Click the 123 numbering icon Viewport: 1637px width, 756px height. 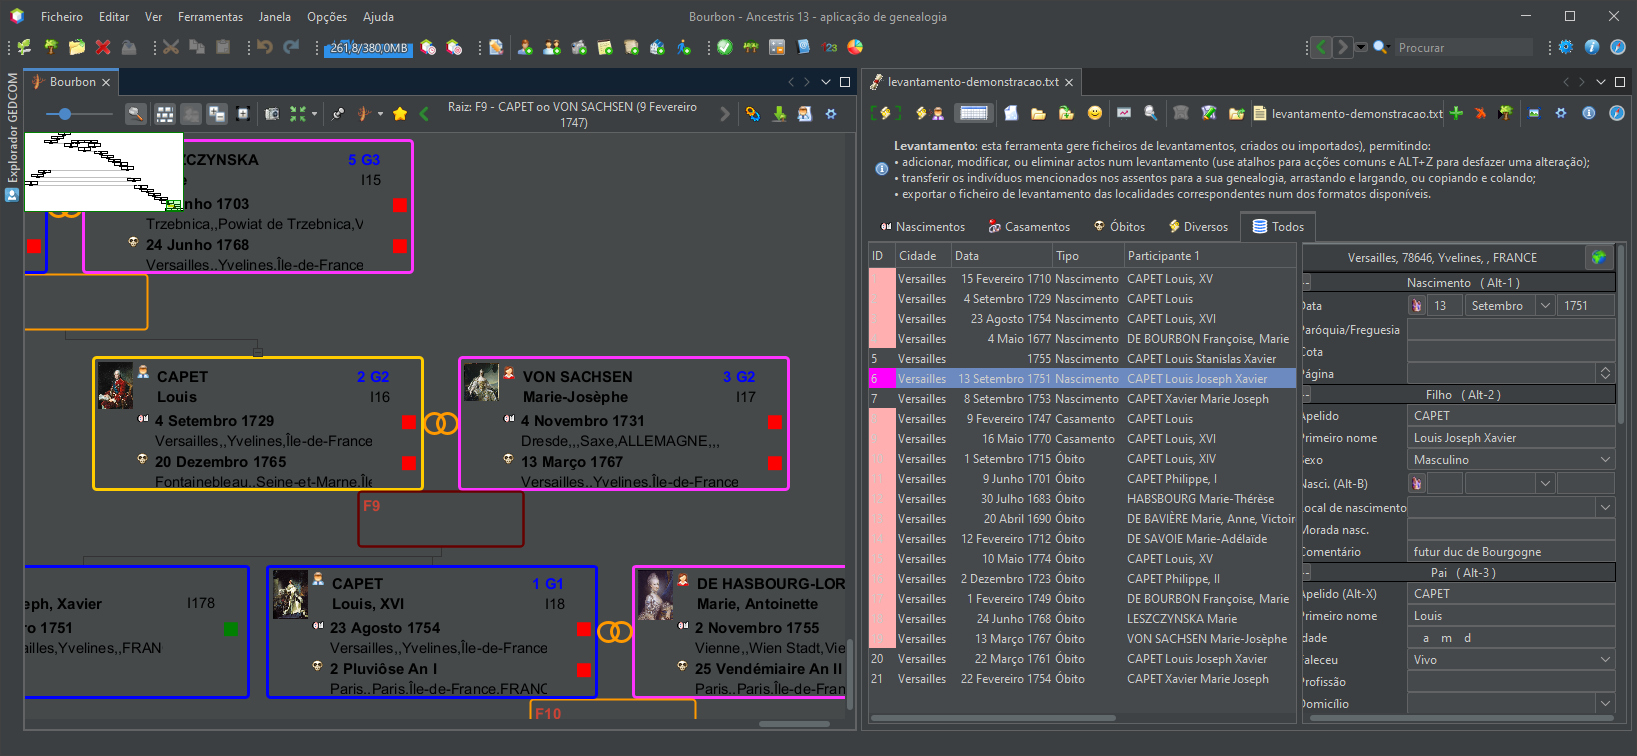(x=829, y=47)
